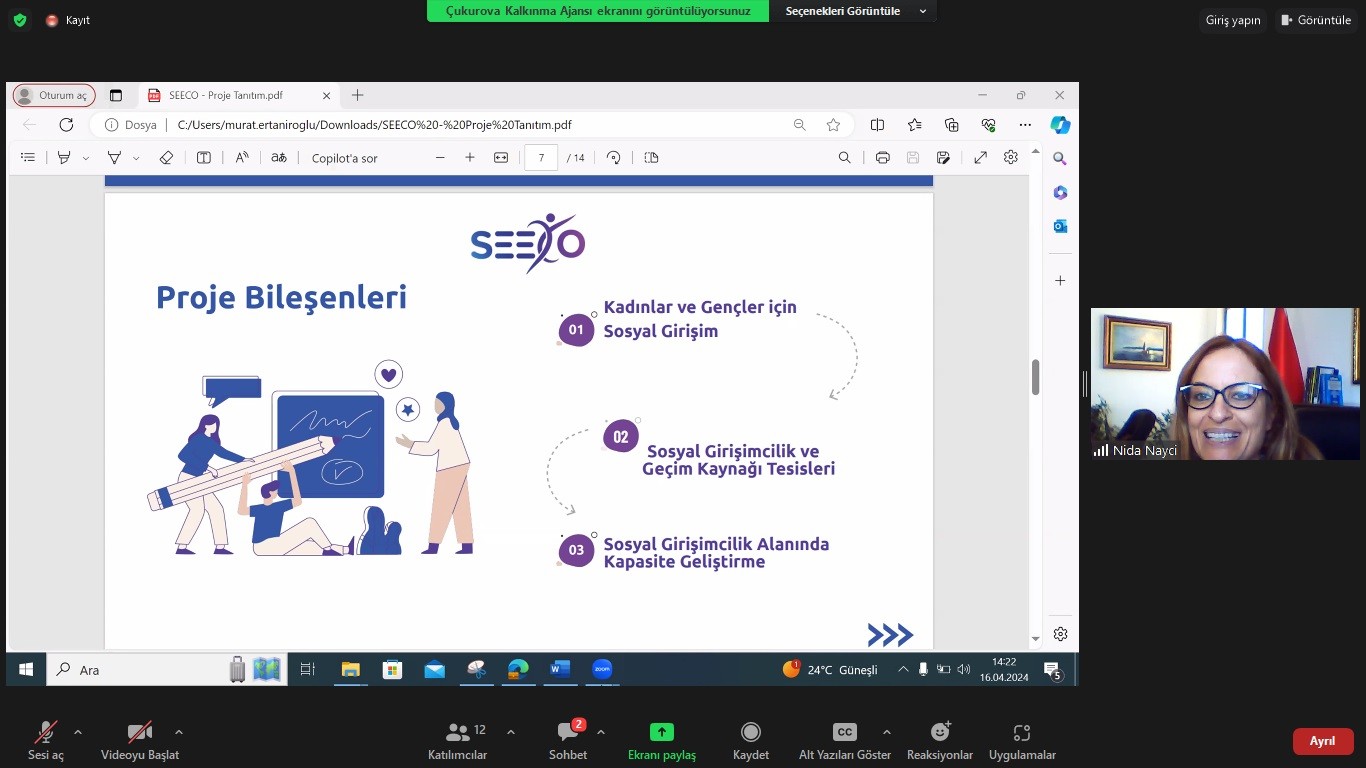Open Reaksiyonlar reactions menu
Image resolution: width=1366 pixels, height=768 pixels.
(940, 740)
